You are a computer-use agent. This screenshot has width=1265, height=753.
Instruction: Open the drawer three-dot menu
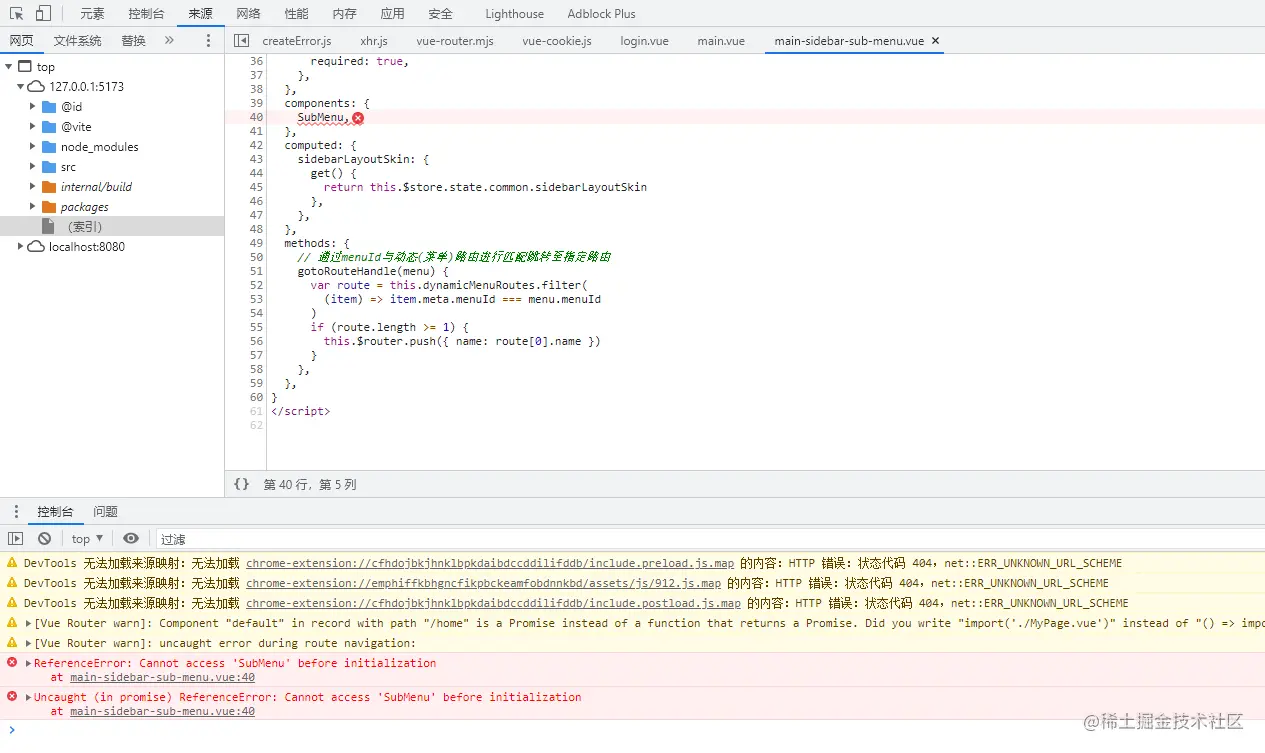(16, 512)
